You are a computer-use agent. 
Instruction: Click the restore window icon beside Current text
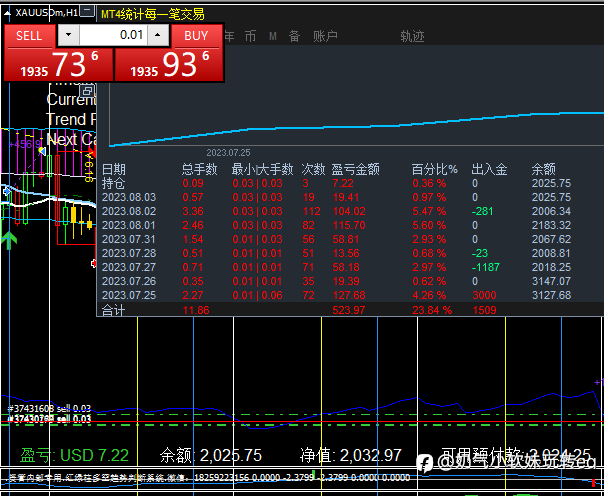87,91
